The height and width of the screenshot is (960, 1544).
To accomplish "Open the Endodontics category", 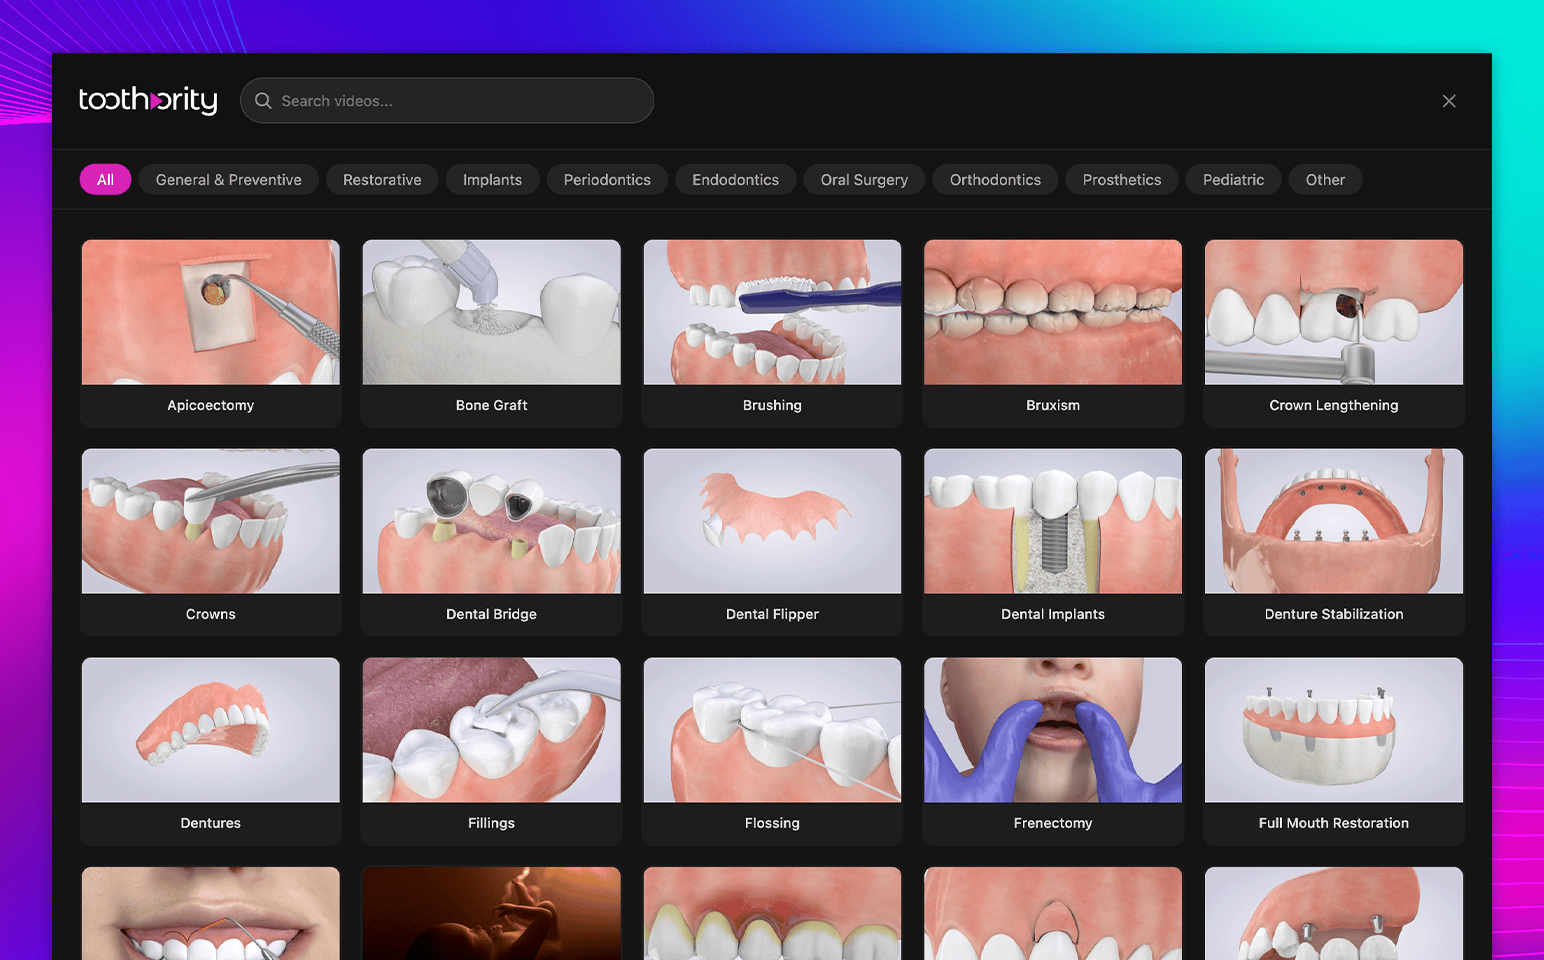I will click(x=735, y=180).
